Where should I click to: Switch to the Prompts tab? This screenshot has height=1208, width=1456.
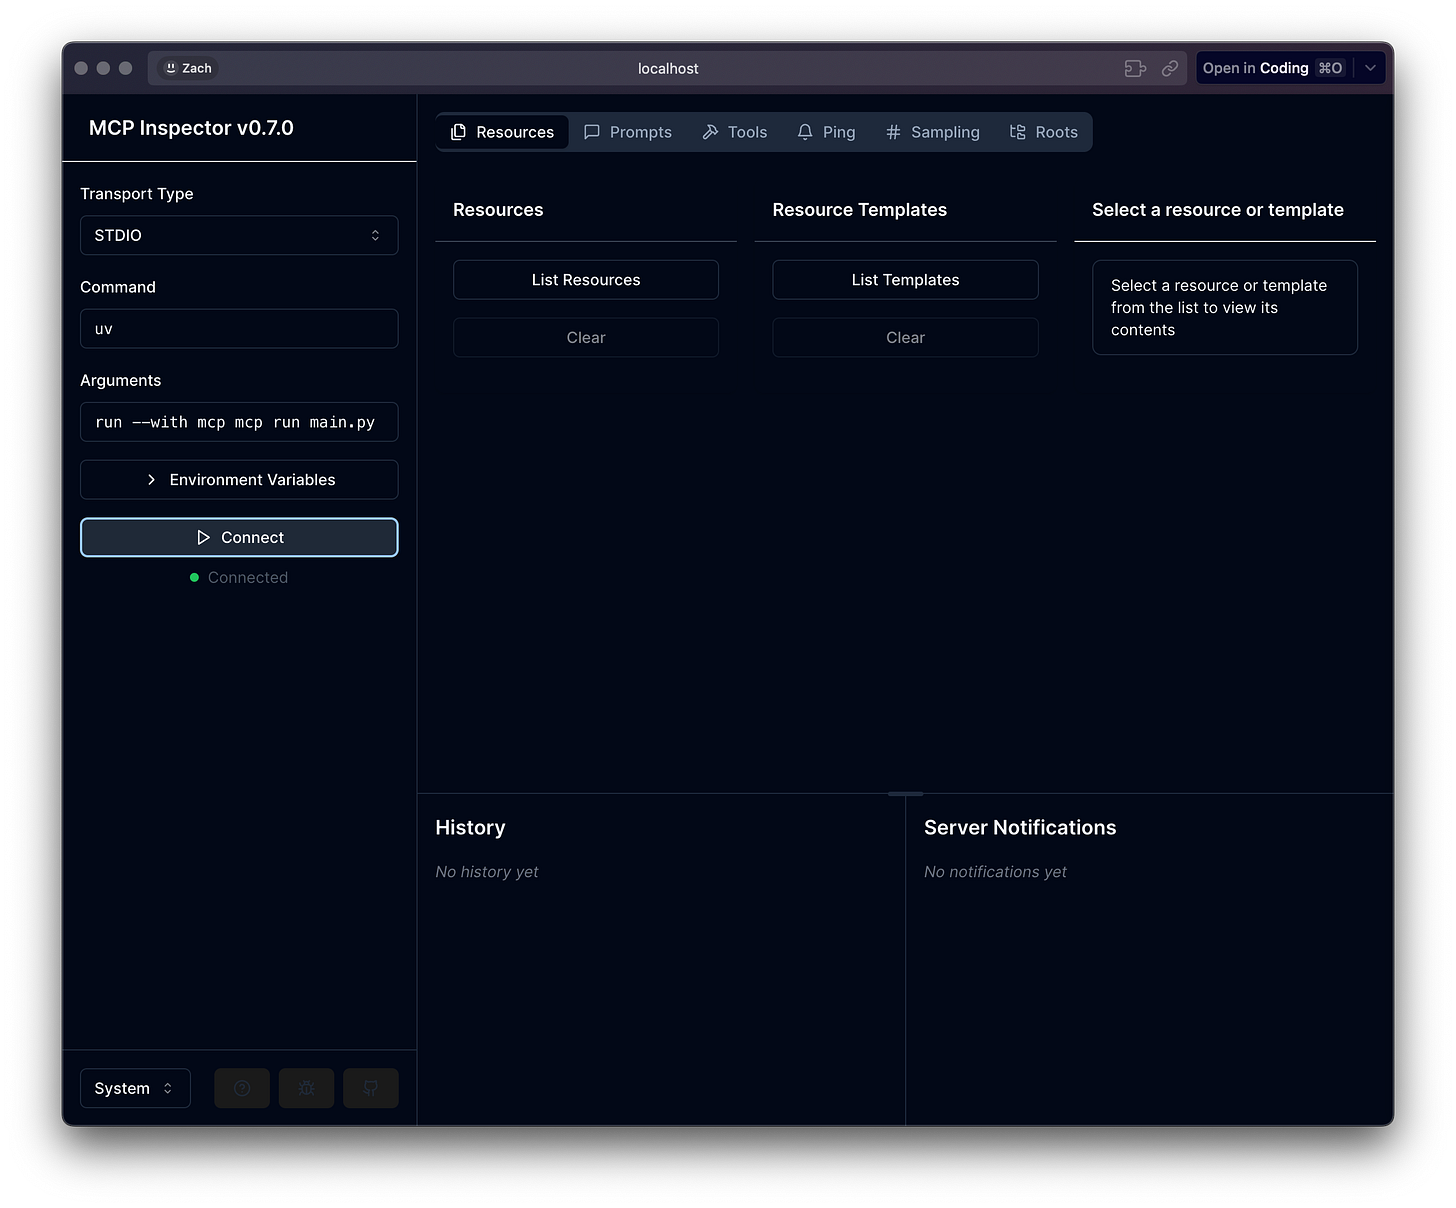coord(628,132)
